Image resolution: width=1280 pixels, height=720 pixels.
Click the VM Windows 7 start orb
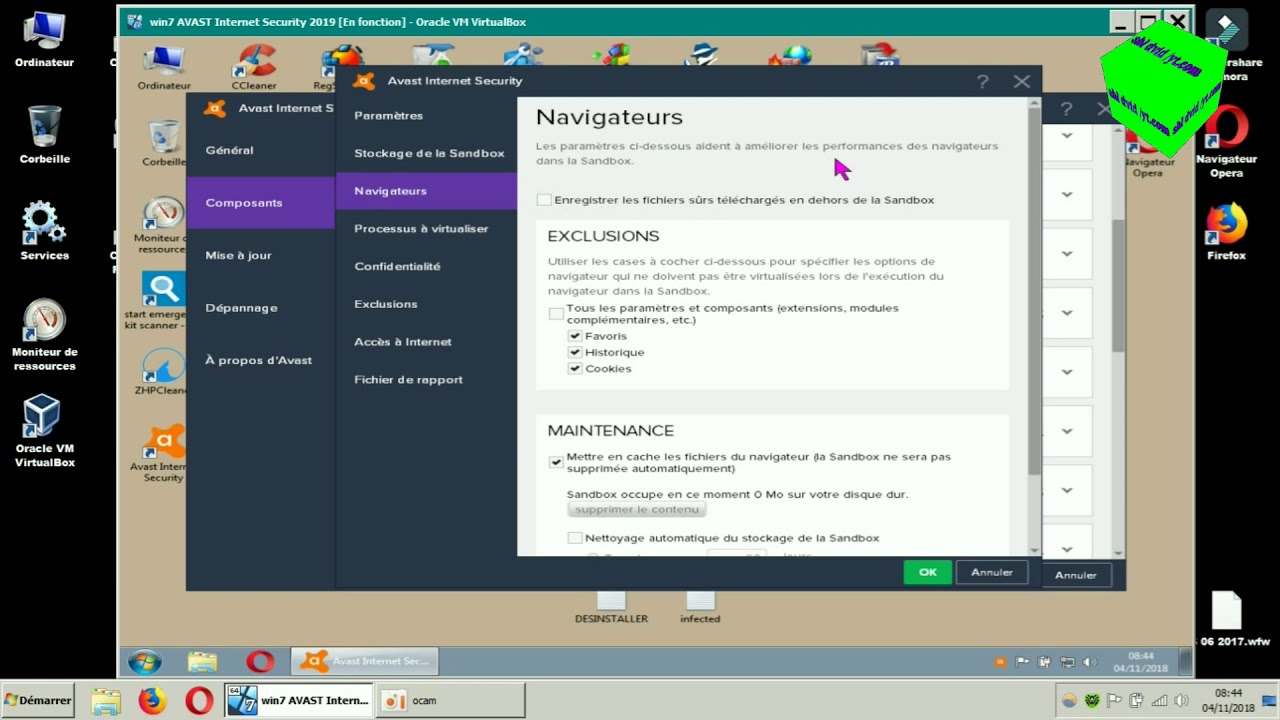coord(145,662)
